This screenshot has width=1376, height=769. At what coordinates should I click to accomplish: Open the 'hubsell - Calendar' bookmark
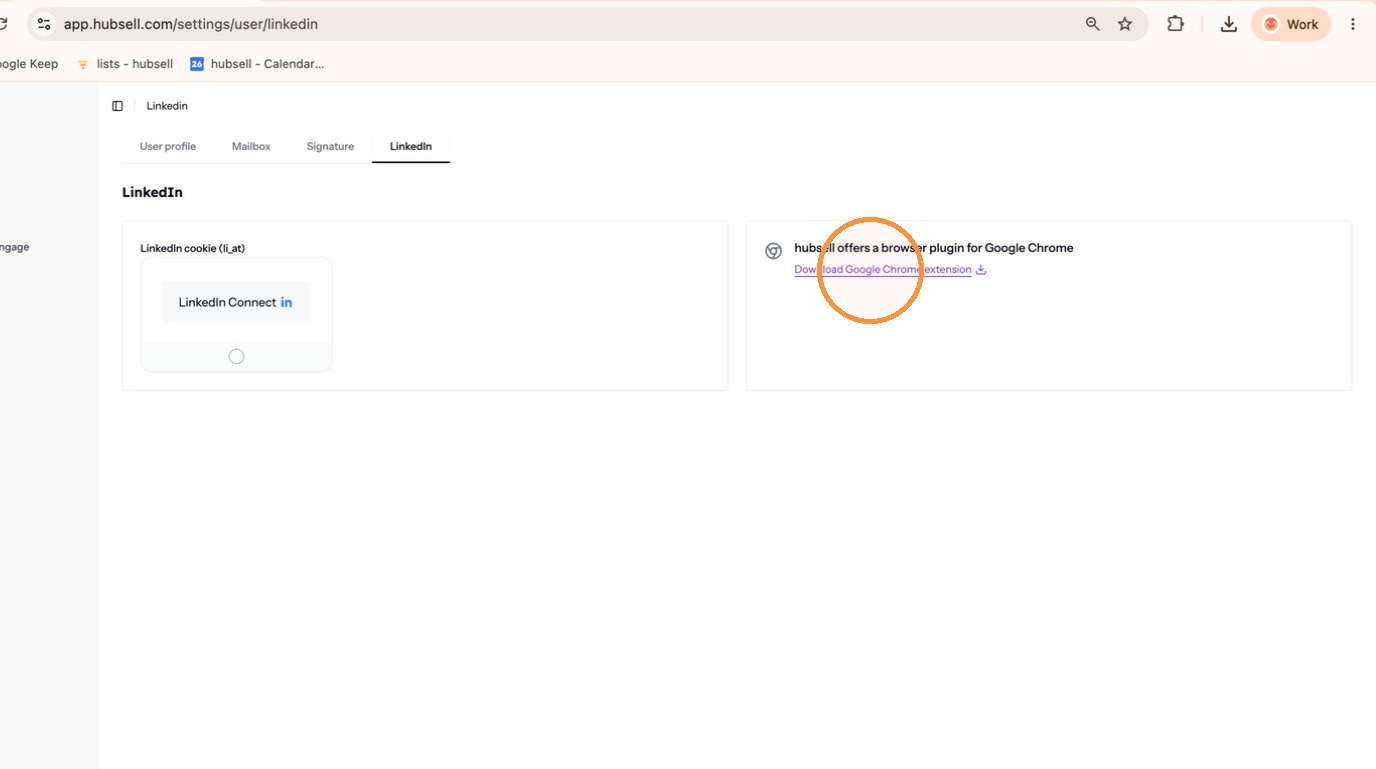[257, 64]
